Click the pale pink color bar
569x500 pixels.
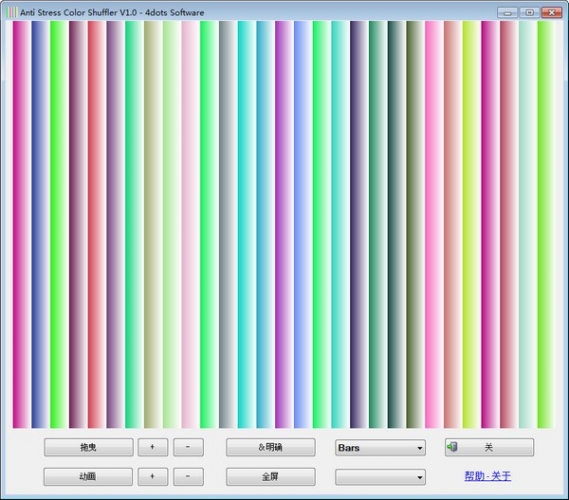(190, 224)
